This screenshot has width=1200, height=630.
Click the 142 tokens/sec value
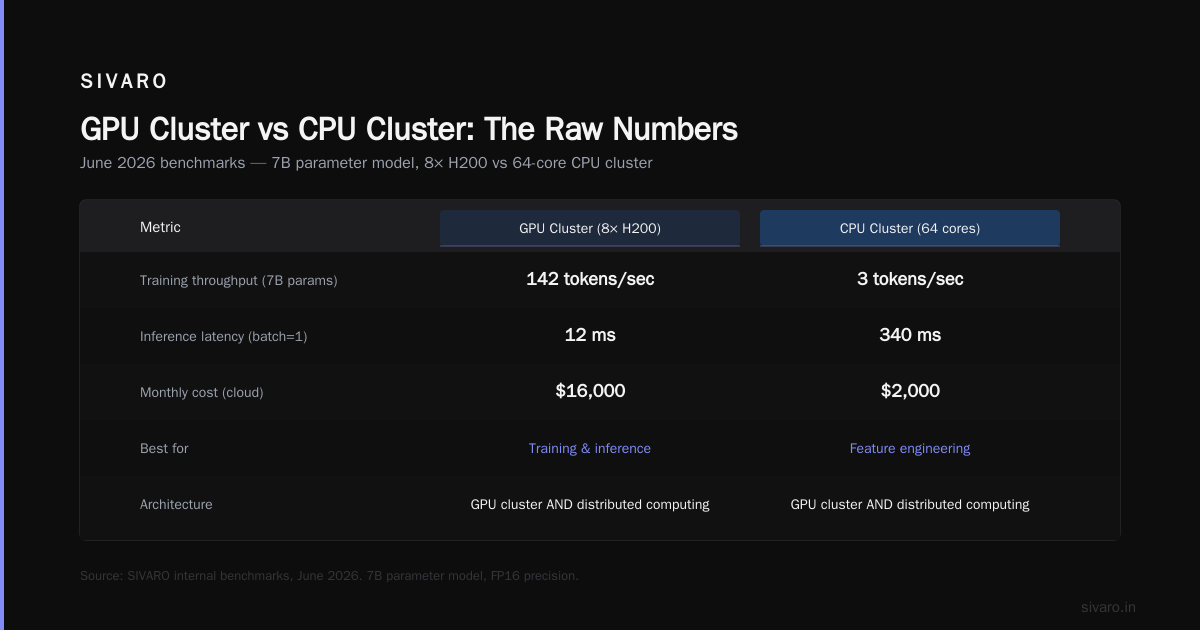tap(590, 279)
